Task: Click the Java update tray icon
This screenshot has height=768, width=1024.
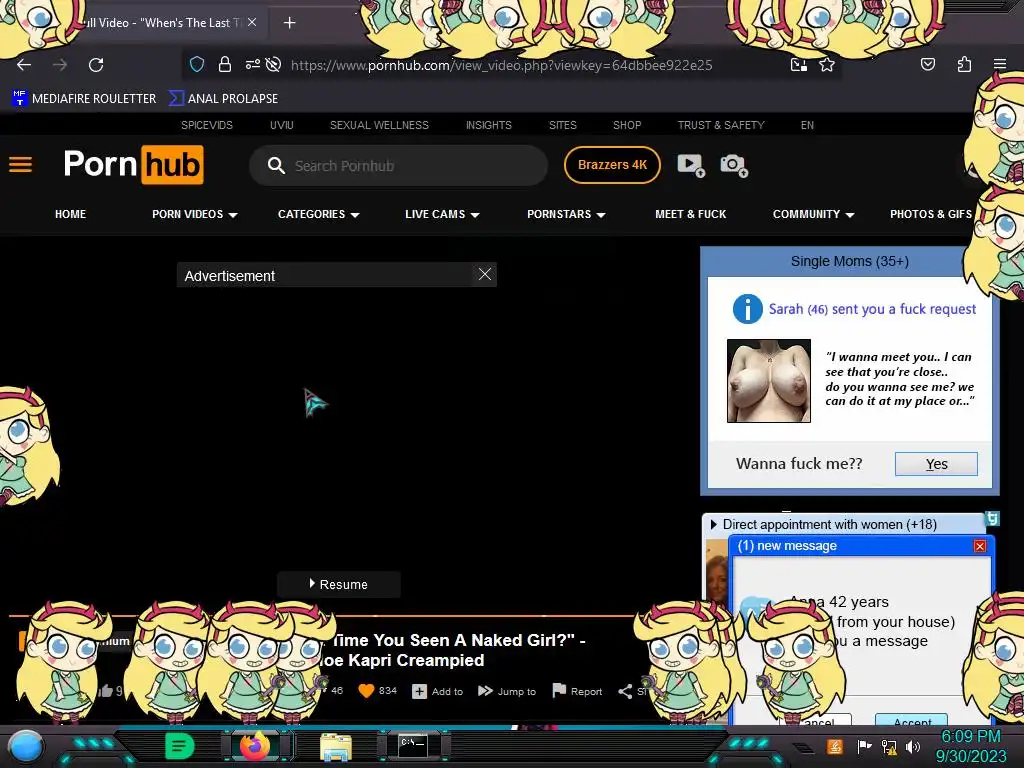Action: pos(834,746)
